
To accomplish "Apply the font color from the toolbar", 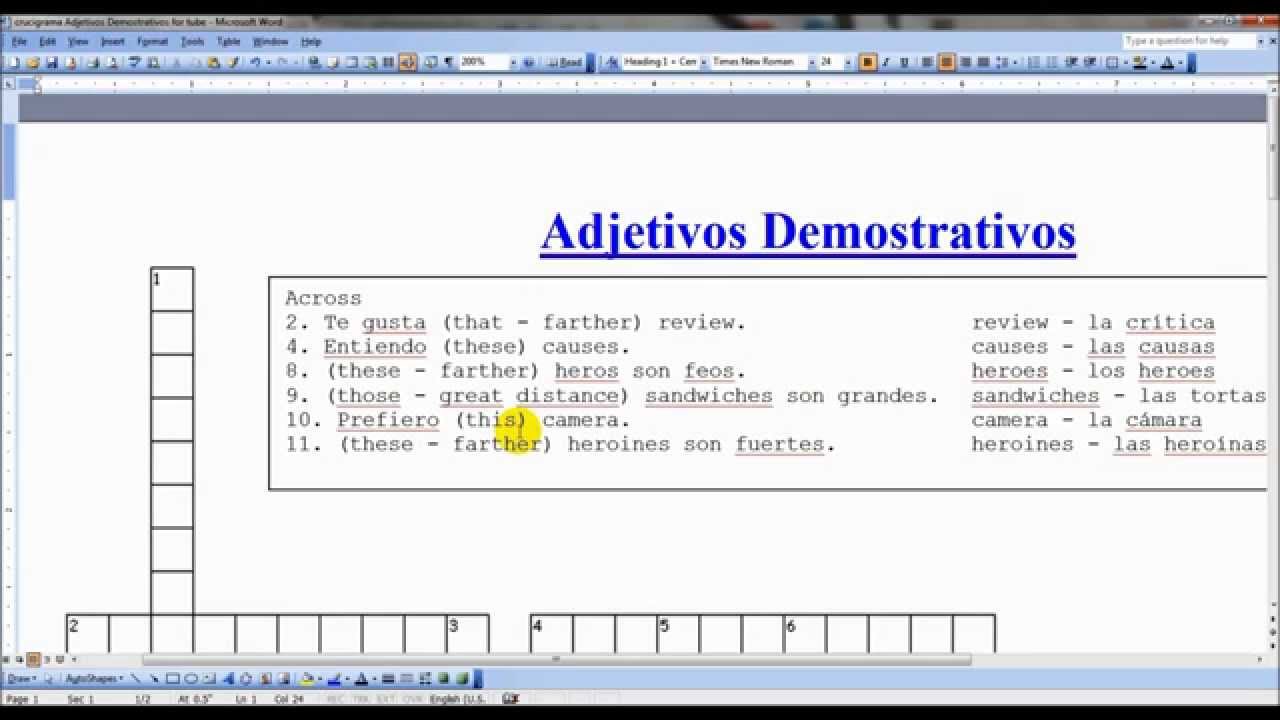I will [1166, 62].
